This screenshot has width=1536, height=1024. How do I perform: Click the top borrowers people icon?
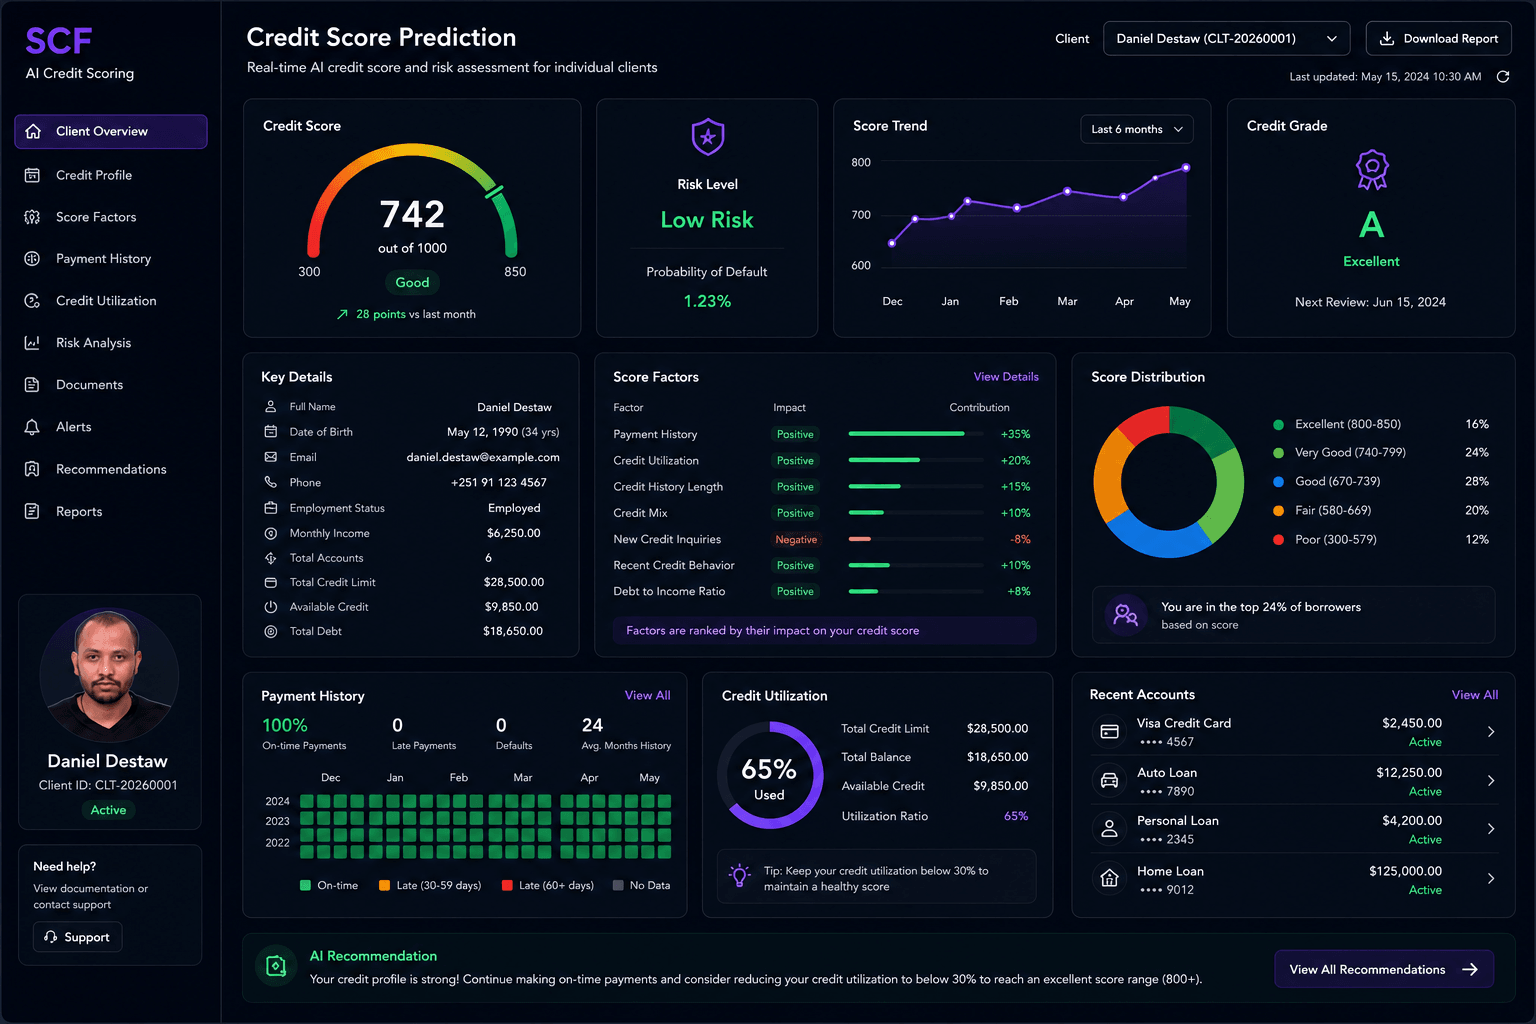click(x=1126, y=615)
